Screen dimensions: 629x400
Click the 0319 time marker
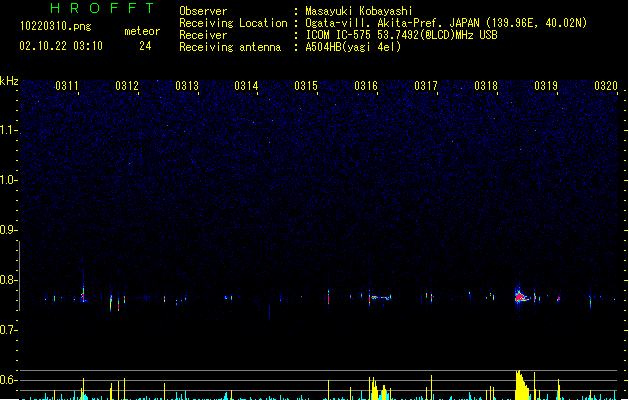coord(546,86)
